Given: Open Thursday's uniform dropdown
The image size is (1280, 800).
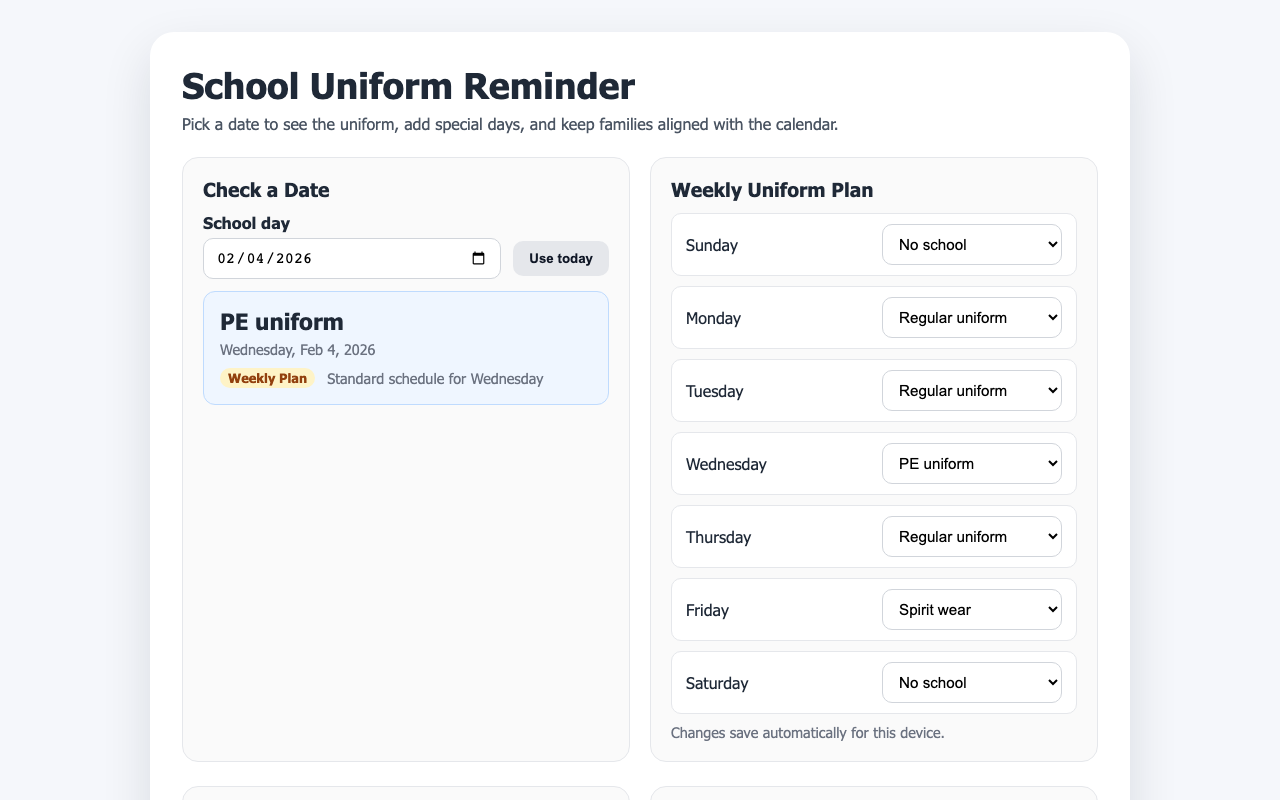Looking at the screenshot, I should 971,536.
